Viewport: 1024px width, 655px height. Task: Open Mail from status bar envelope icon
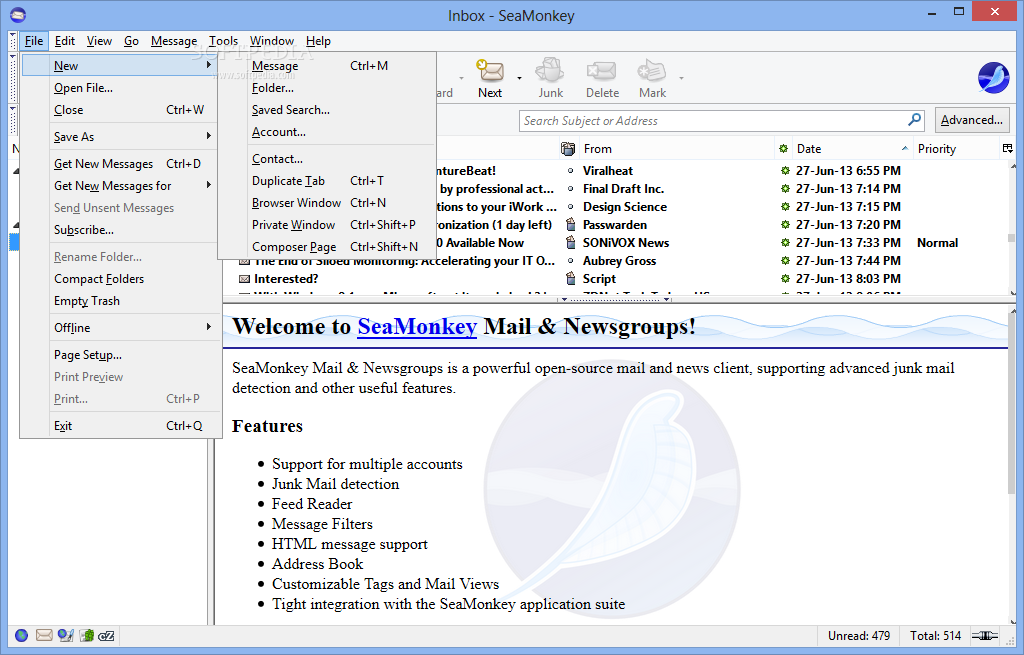44,635
